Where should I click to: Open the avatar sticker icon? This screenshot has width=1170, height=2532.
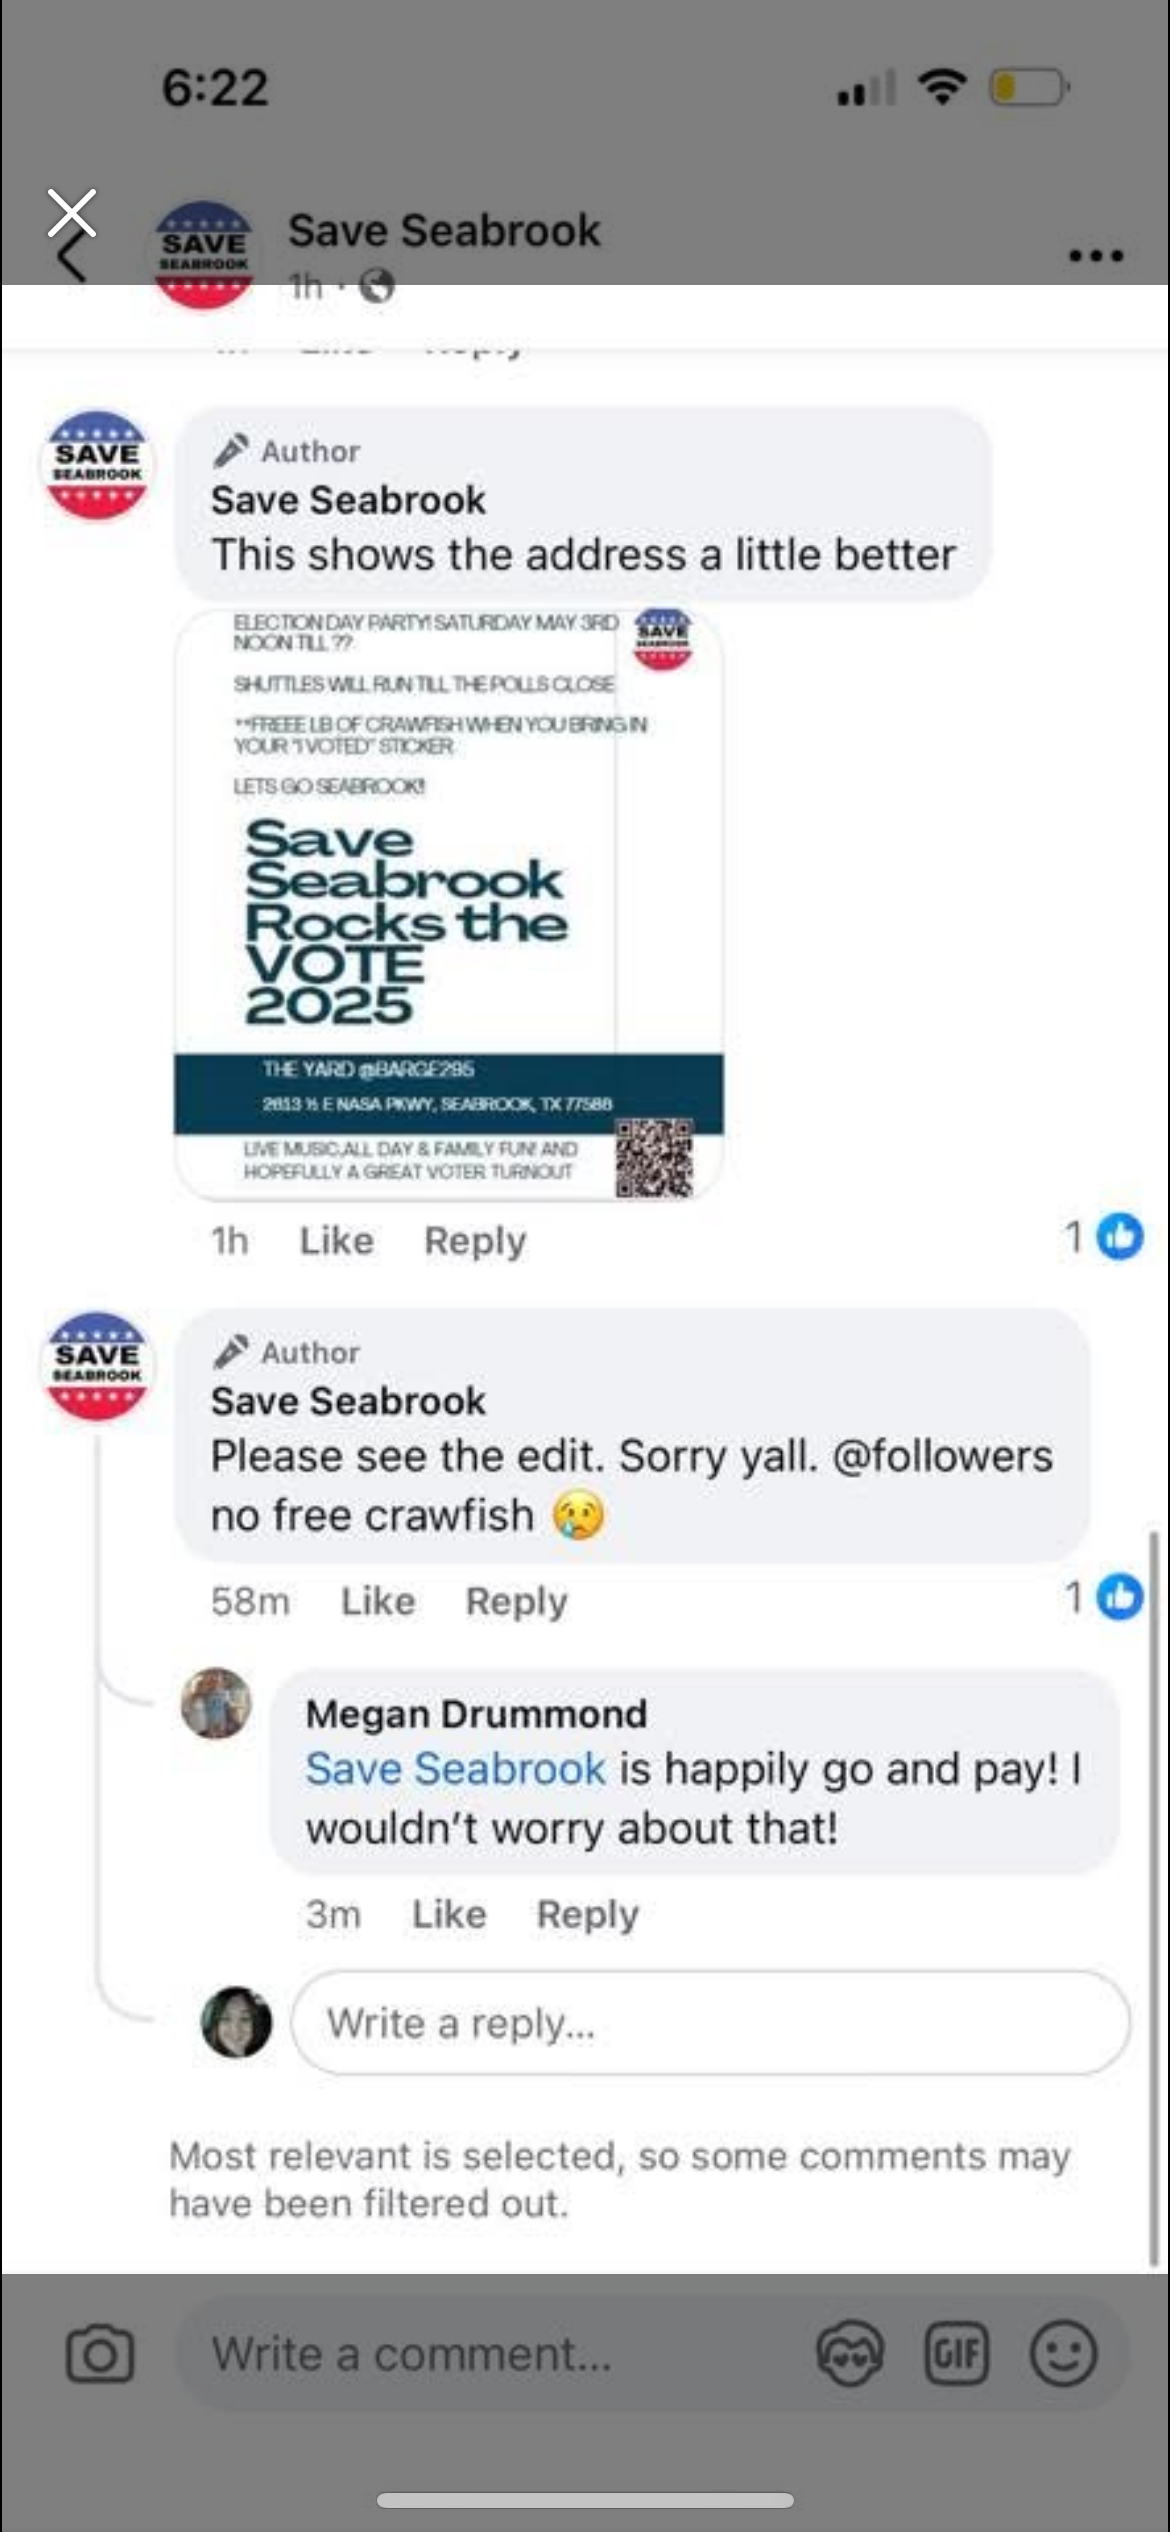tap(850, 2354)
